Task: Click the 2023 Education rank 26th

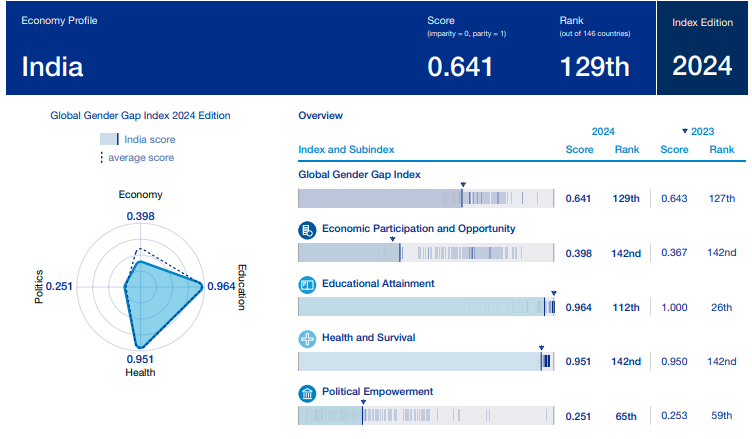Action: [x=721, y=308]
